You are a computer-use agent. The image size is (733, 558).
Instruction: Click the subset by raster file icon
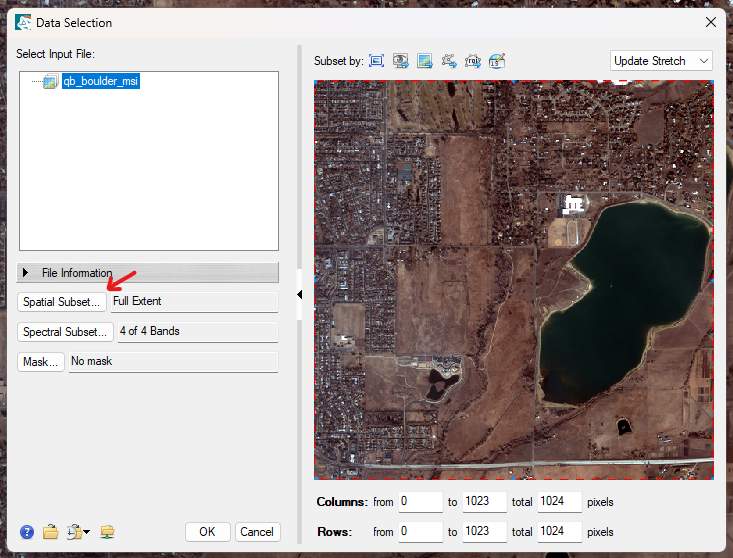coord(425,61)
